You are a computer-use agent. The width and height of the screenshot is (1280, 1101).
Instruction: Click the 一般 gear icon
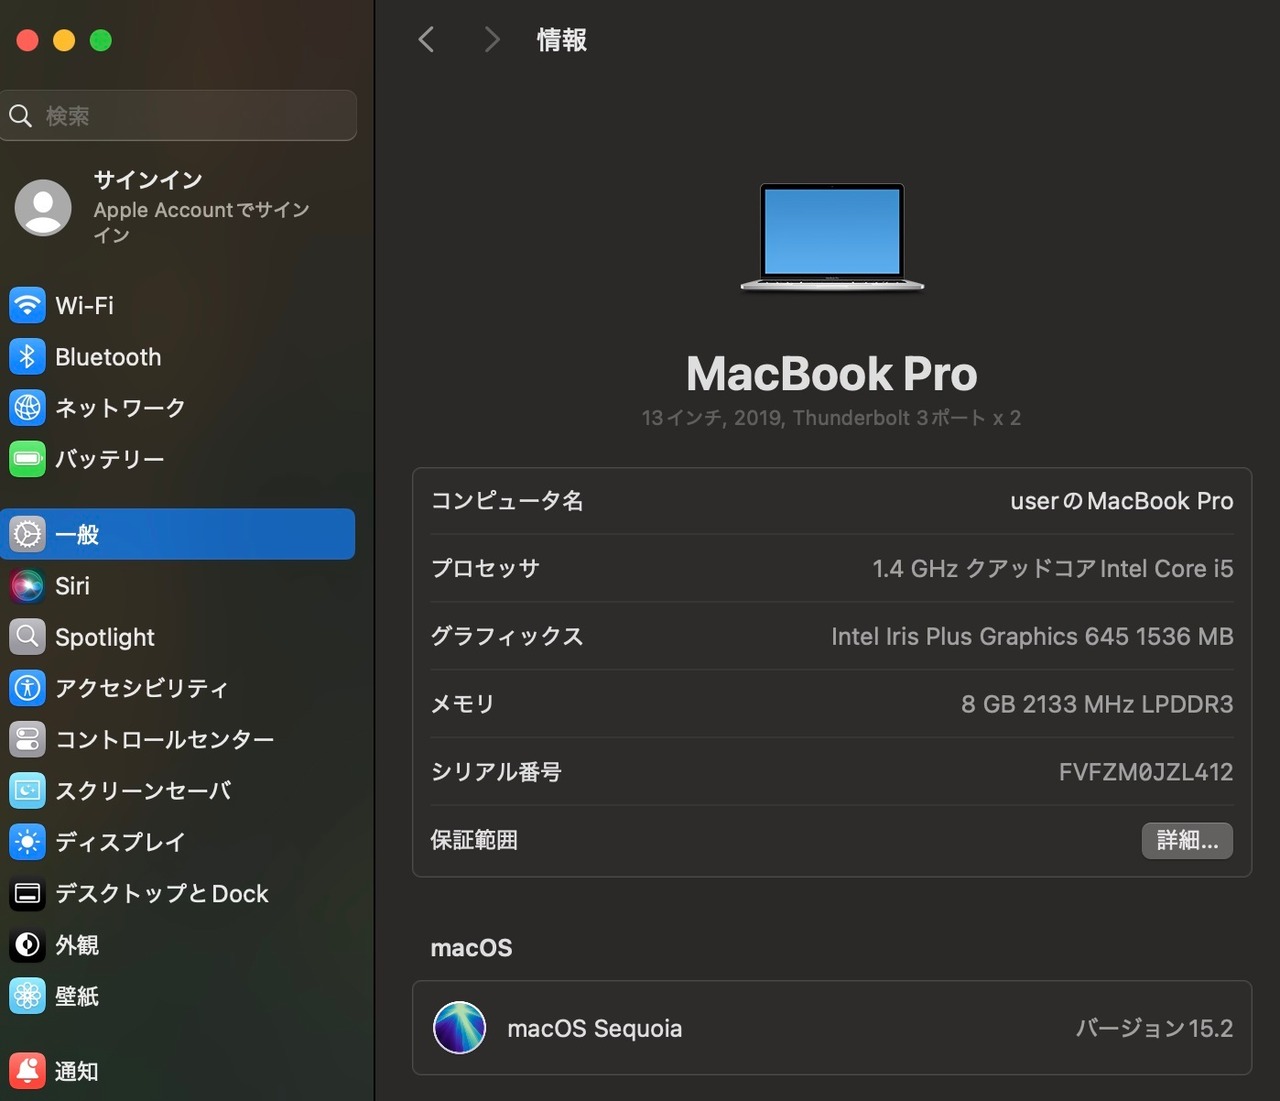click(27, 534)
